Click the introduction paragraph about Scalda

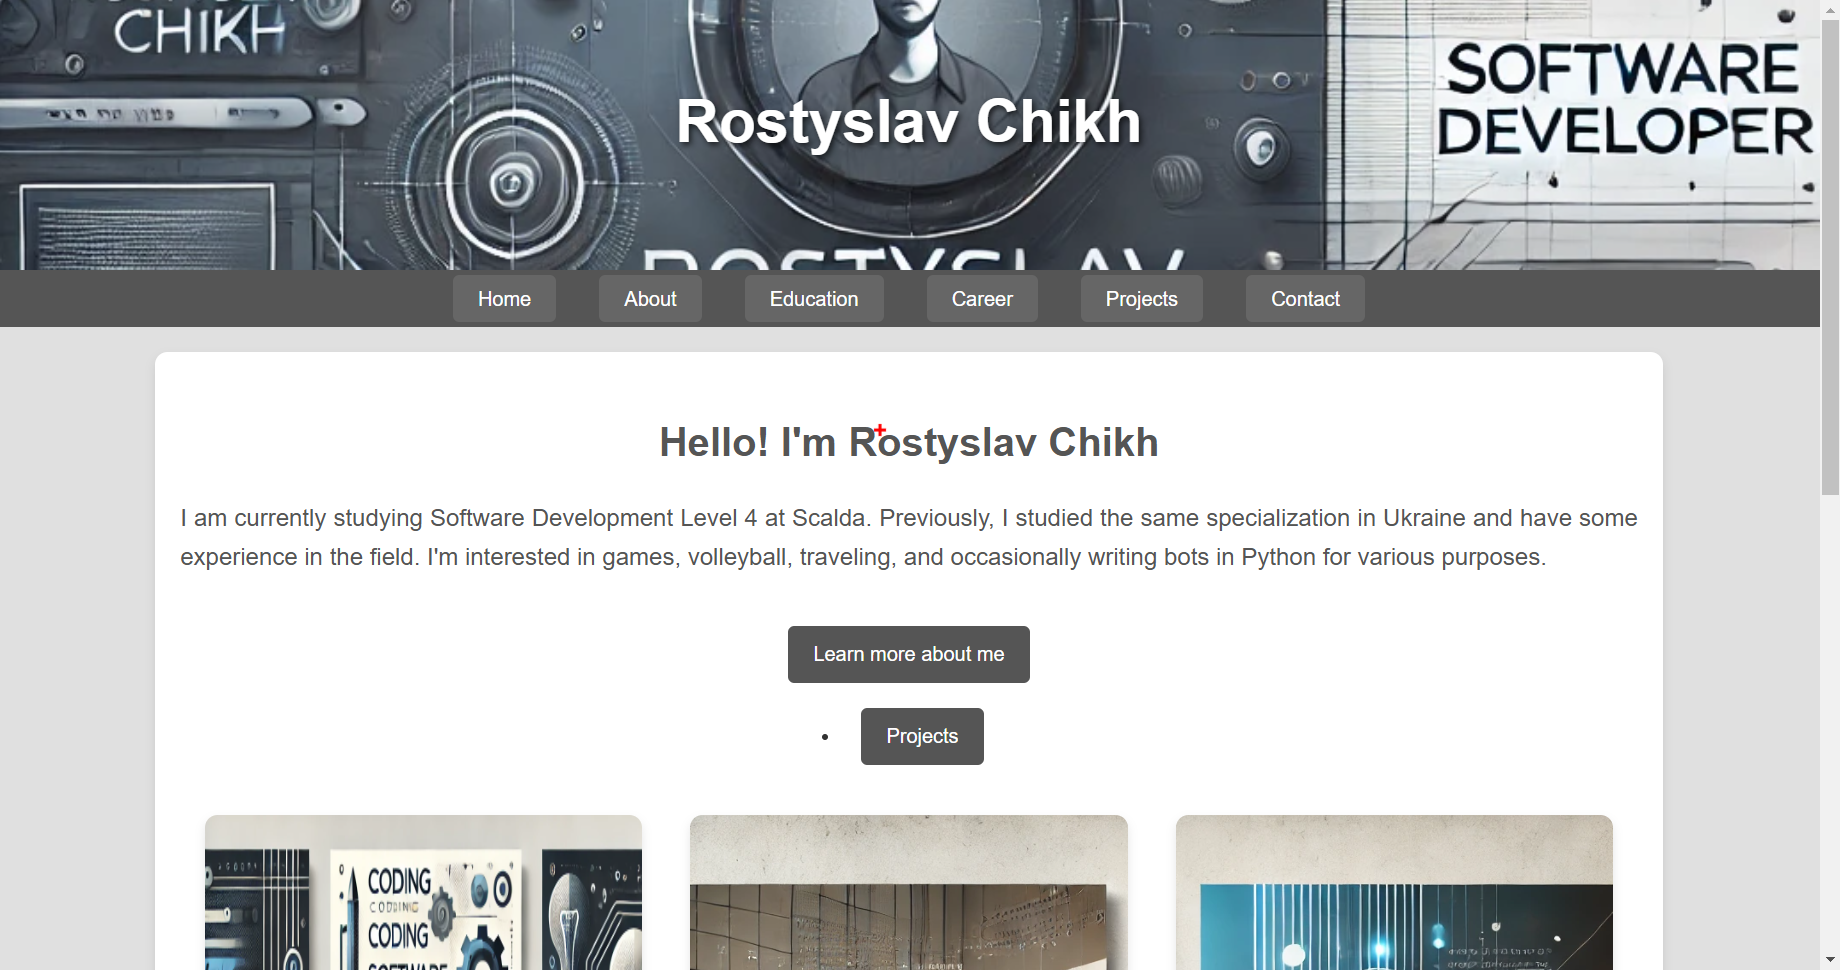point(909,537)
